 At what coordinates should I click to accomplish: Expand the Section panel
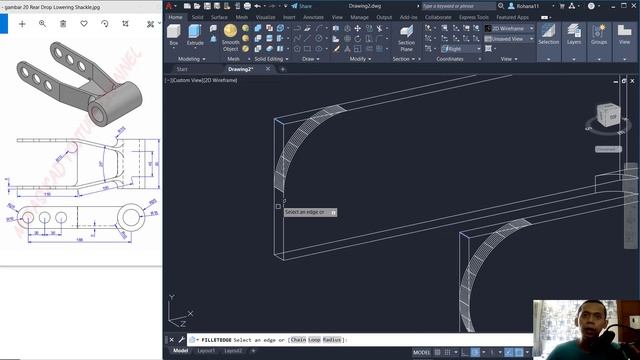coord(404,59)
